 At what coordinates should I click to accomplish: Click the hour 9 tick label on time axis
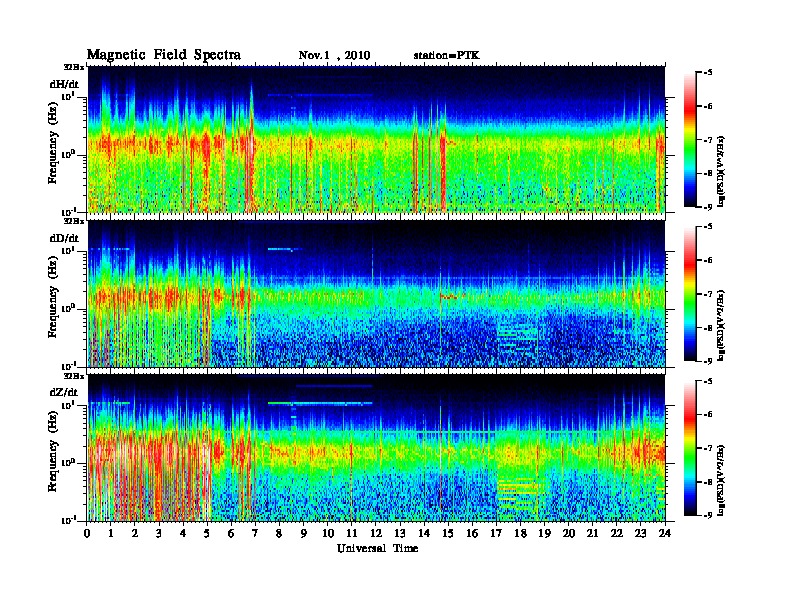pyautogui.click(x=304, y=534)
